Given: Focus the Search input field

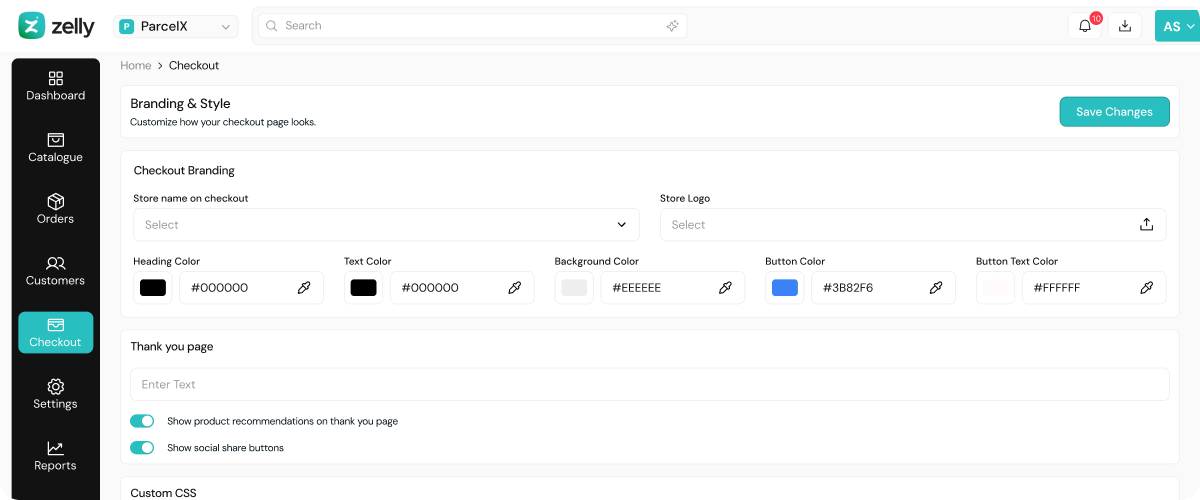Looking at the screenshot, I should coord(472,26).
